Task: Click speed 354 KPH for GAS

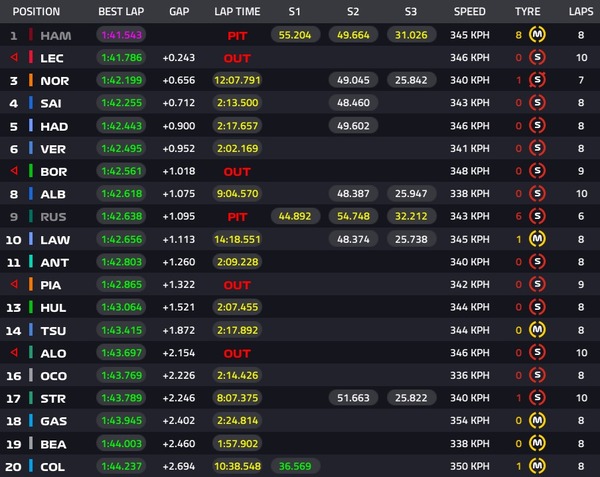Action: [x=470, y=420]
